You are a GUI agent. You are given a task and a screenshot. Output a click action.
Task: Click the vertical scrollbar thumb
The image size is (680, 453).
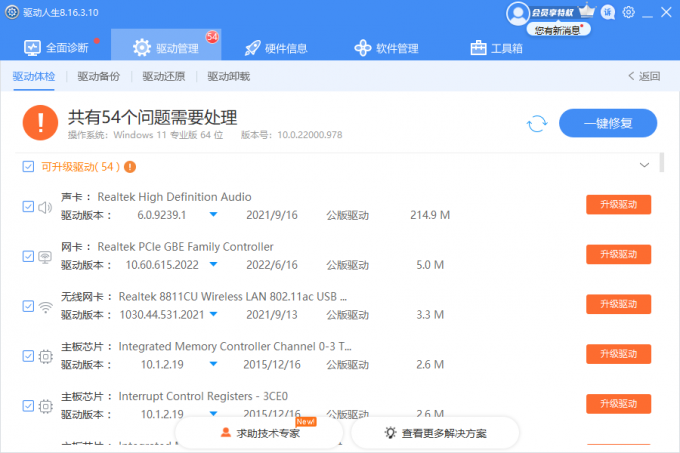pos(662,162)
